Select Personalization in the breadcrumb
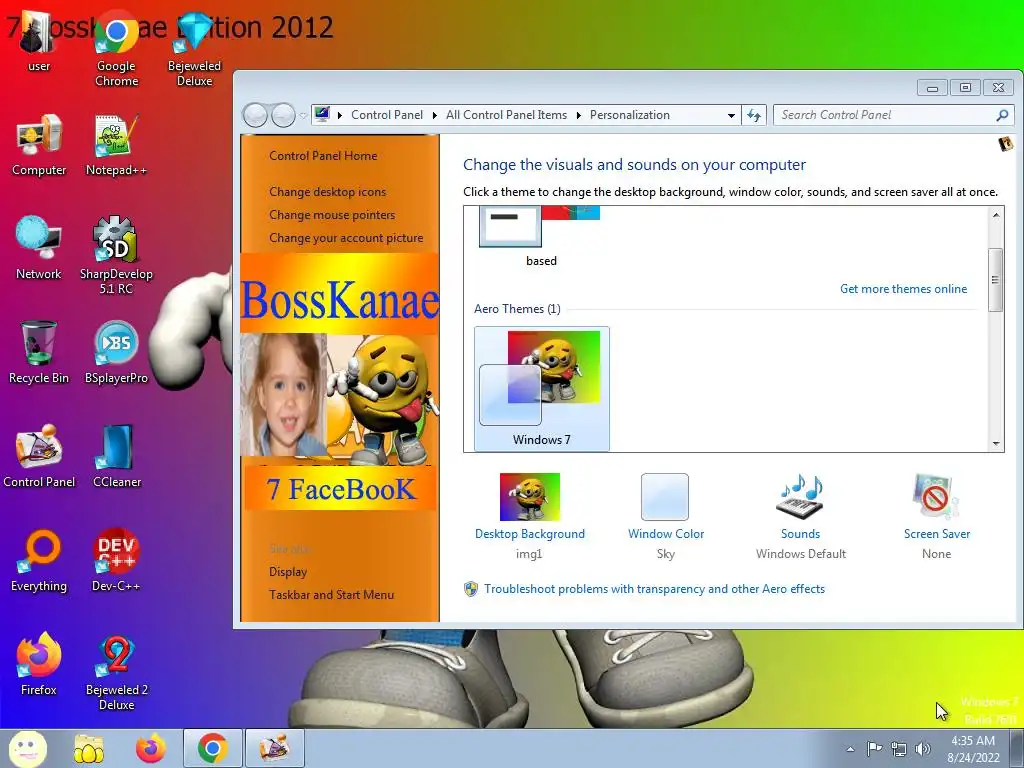Screen dimensions: 1024x768 (x=630, y=115)
